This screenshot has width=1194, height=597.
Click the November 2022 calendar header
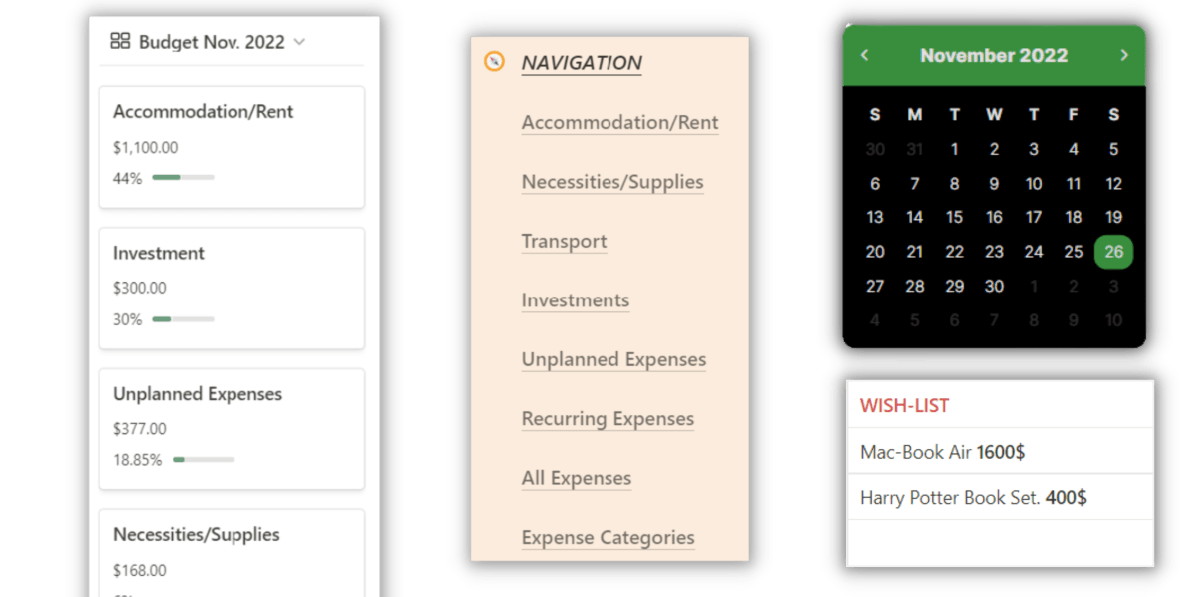point(994,55)
